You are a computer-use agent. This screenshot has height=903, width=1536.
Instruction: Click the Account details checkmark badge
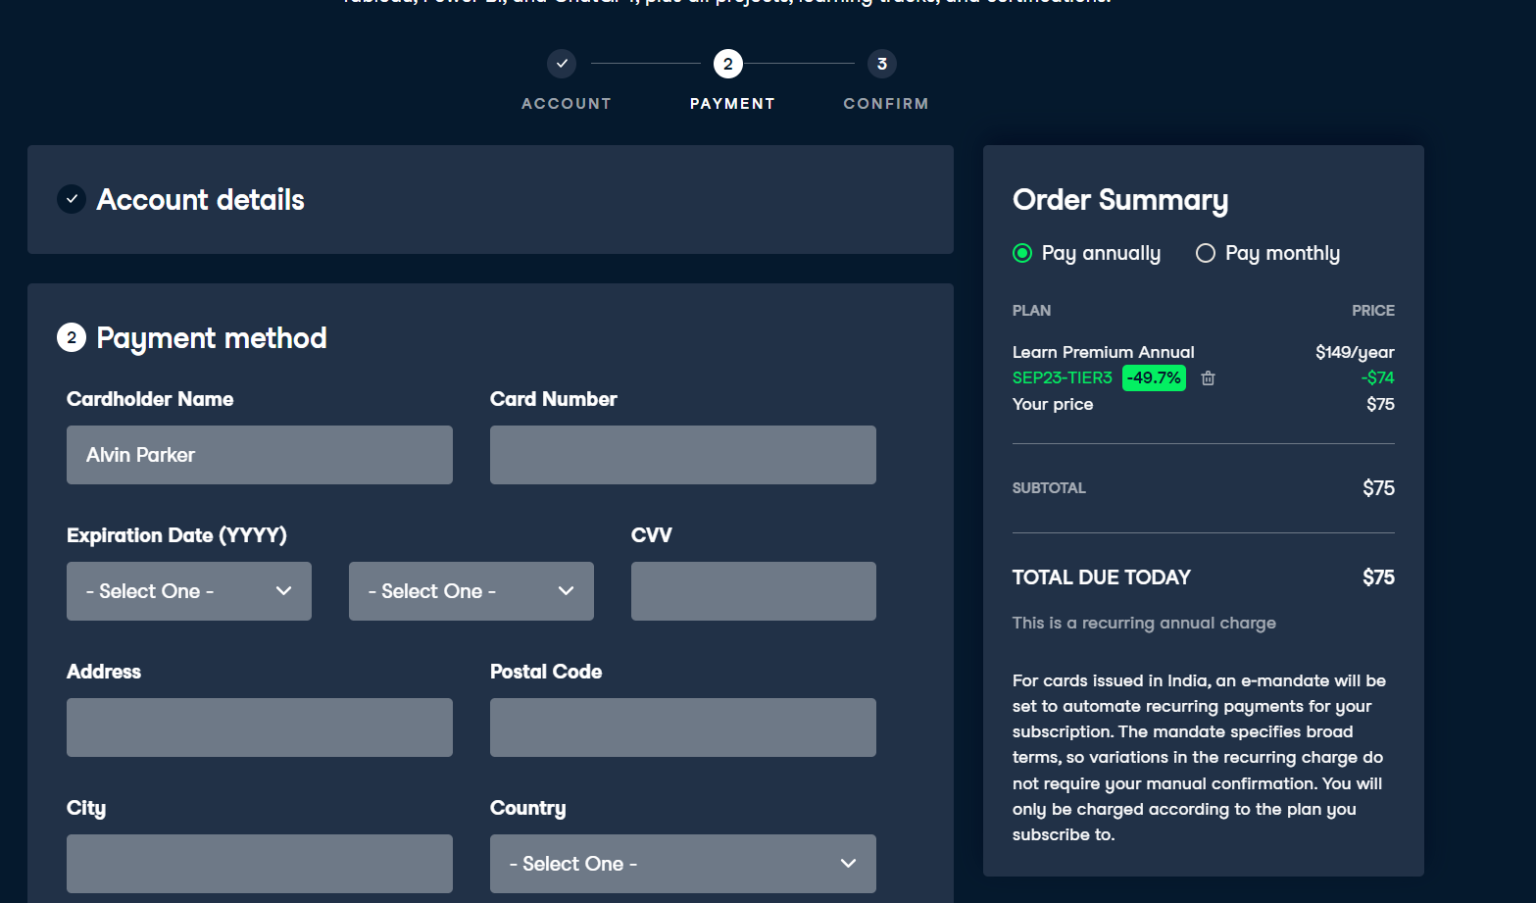pyautogui.click(x=71, y=199)
